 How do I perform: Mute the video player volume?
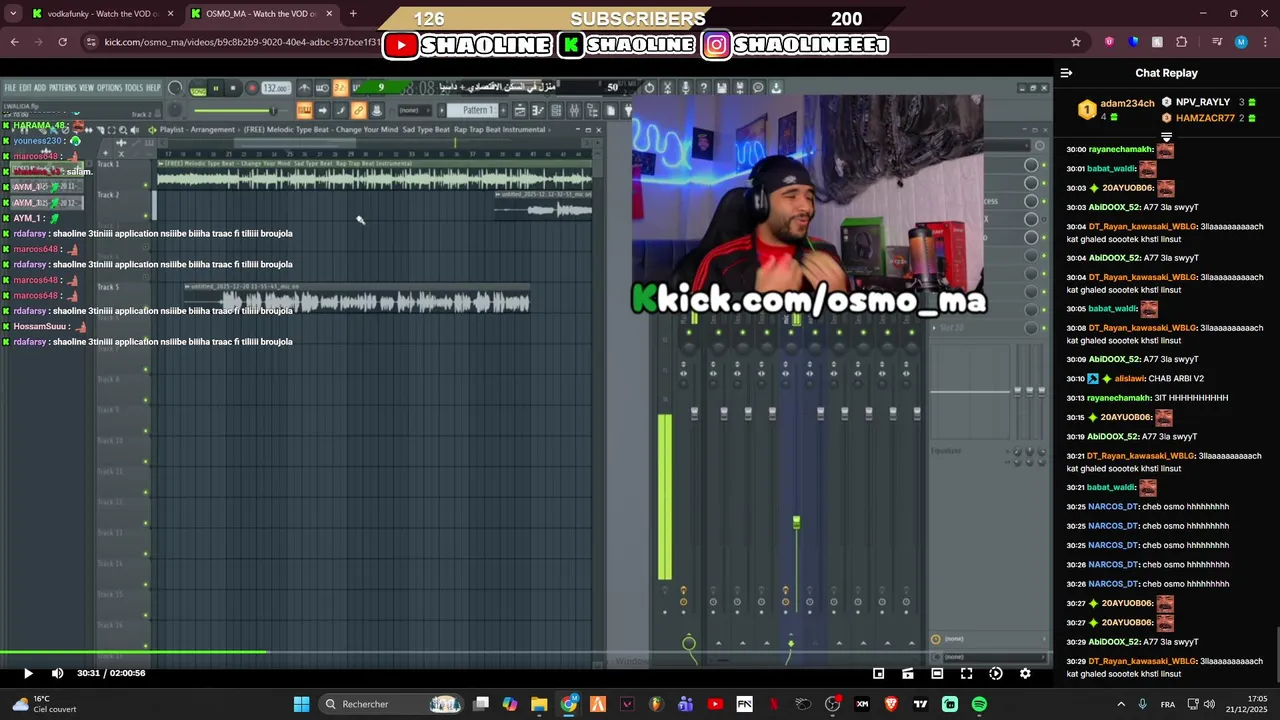(57, 673)
